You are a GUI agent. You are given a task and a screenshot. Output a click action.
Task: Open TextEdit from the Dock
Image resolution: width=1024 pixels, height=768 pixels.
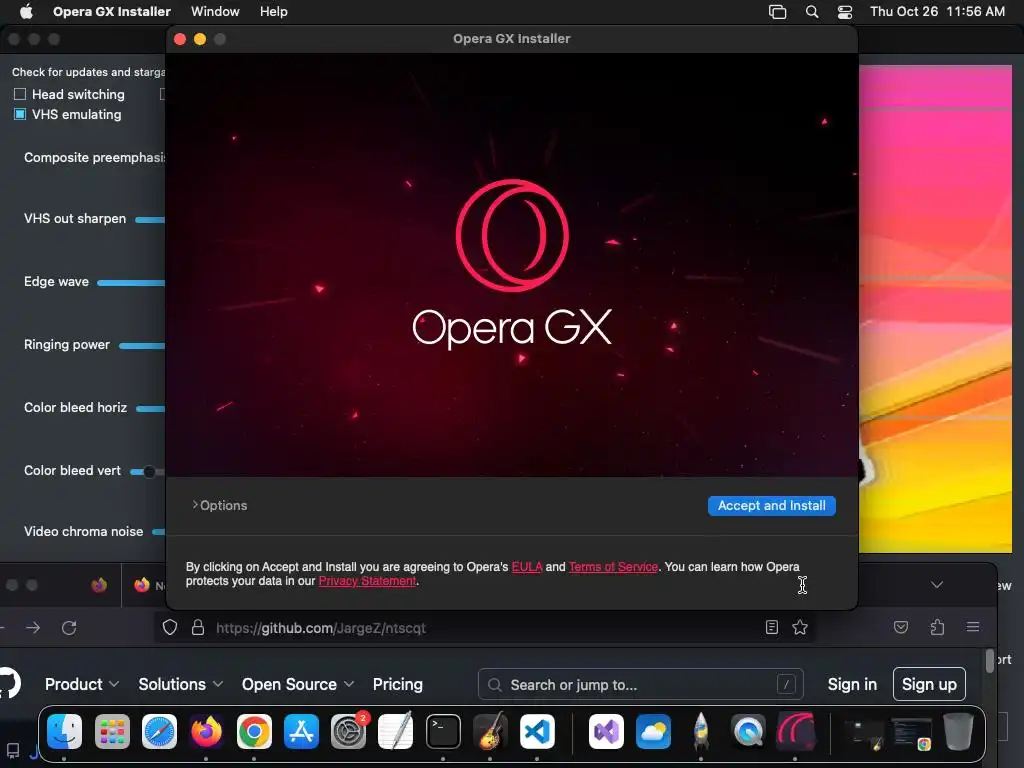pos(396,731)
